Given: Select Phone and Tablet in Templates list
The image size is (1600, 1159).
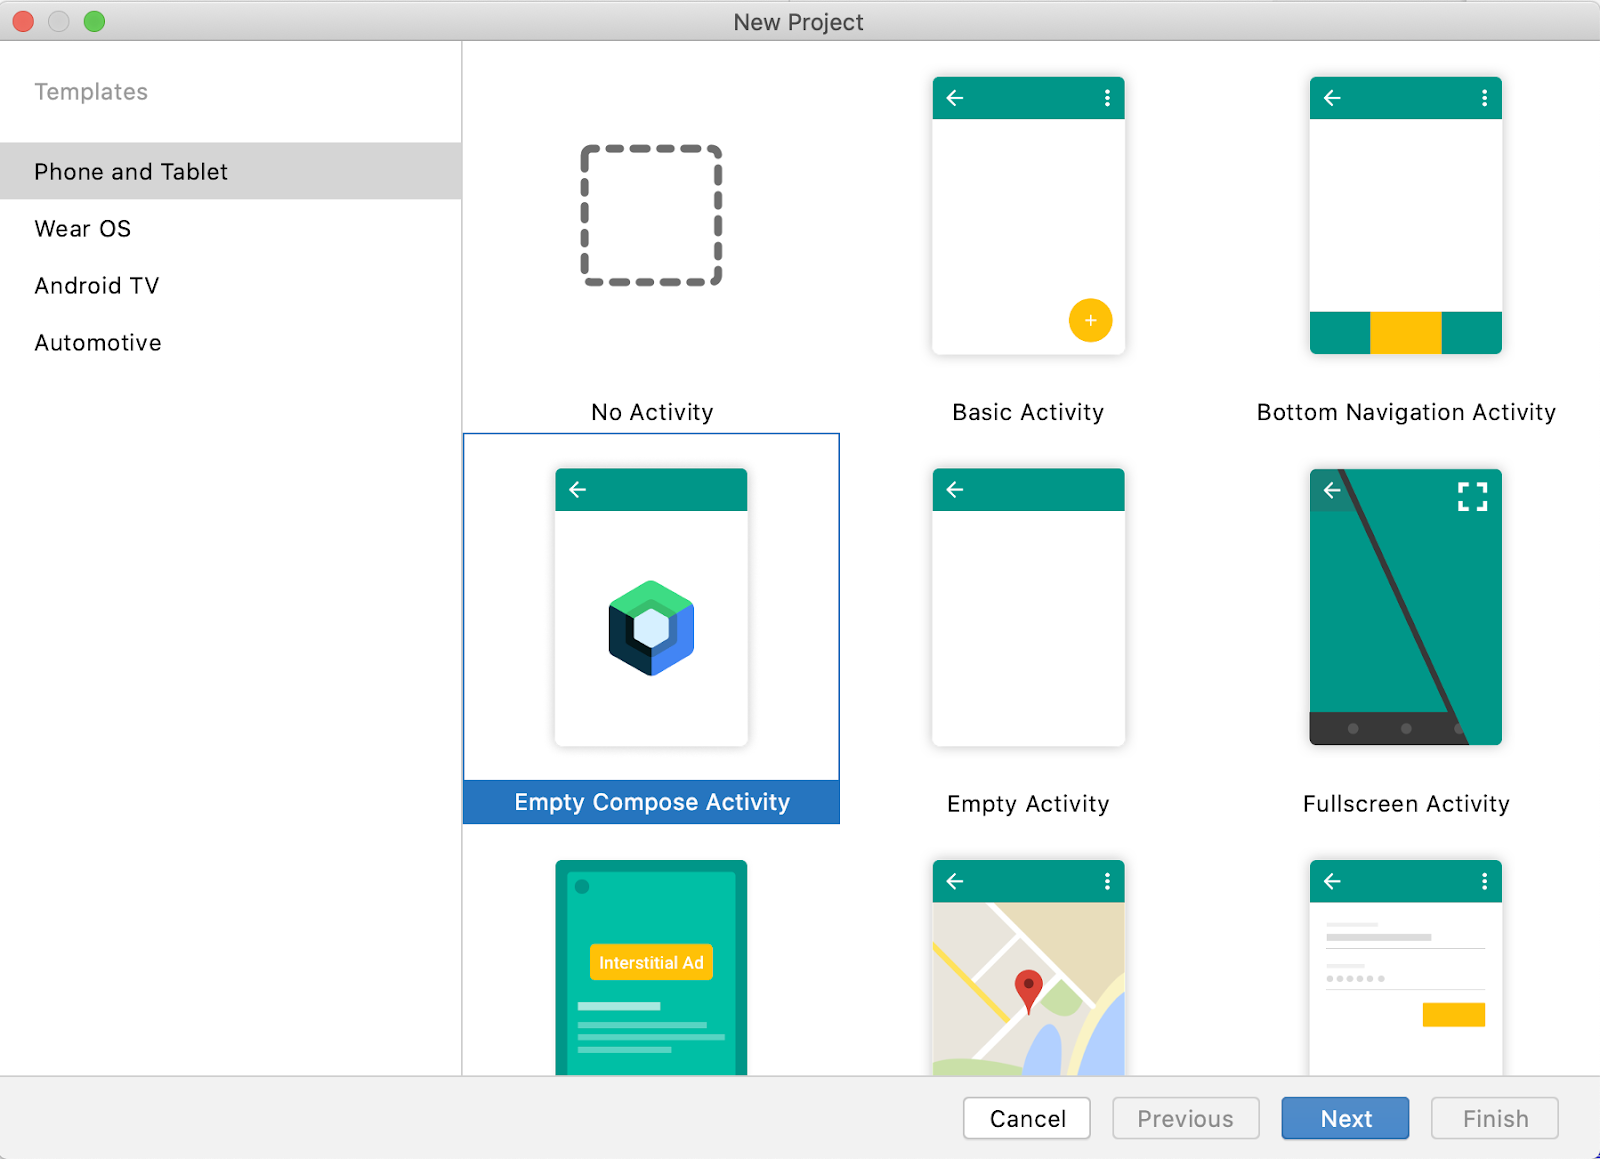Looking at the screenshot, I should coord(130,171).
